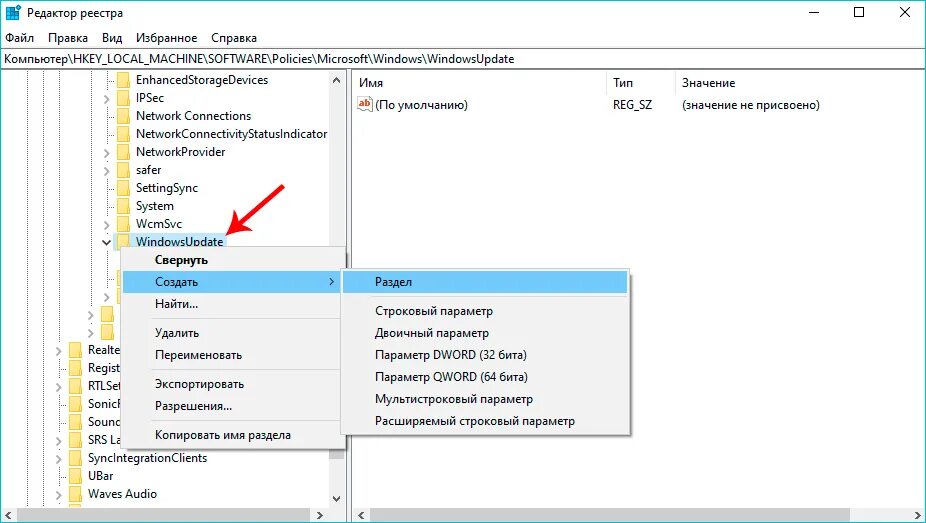926x523 pixels.
Task: Click the Waves Audio folder icon
Action: point(76,494)
